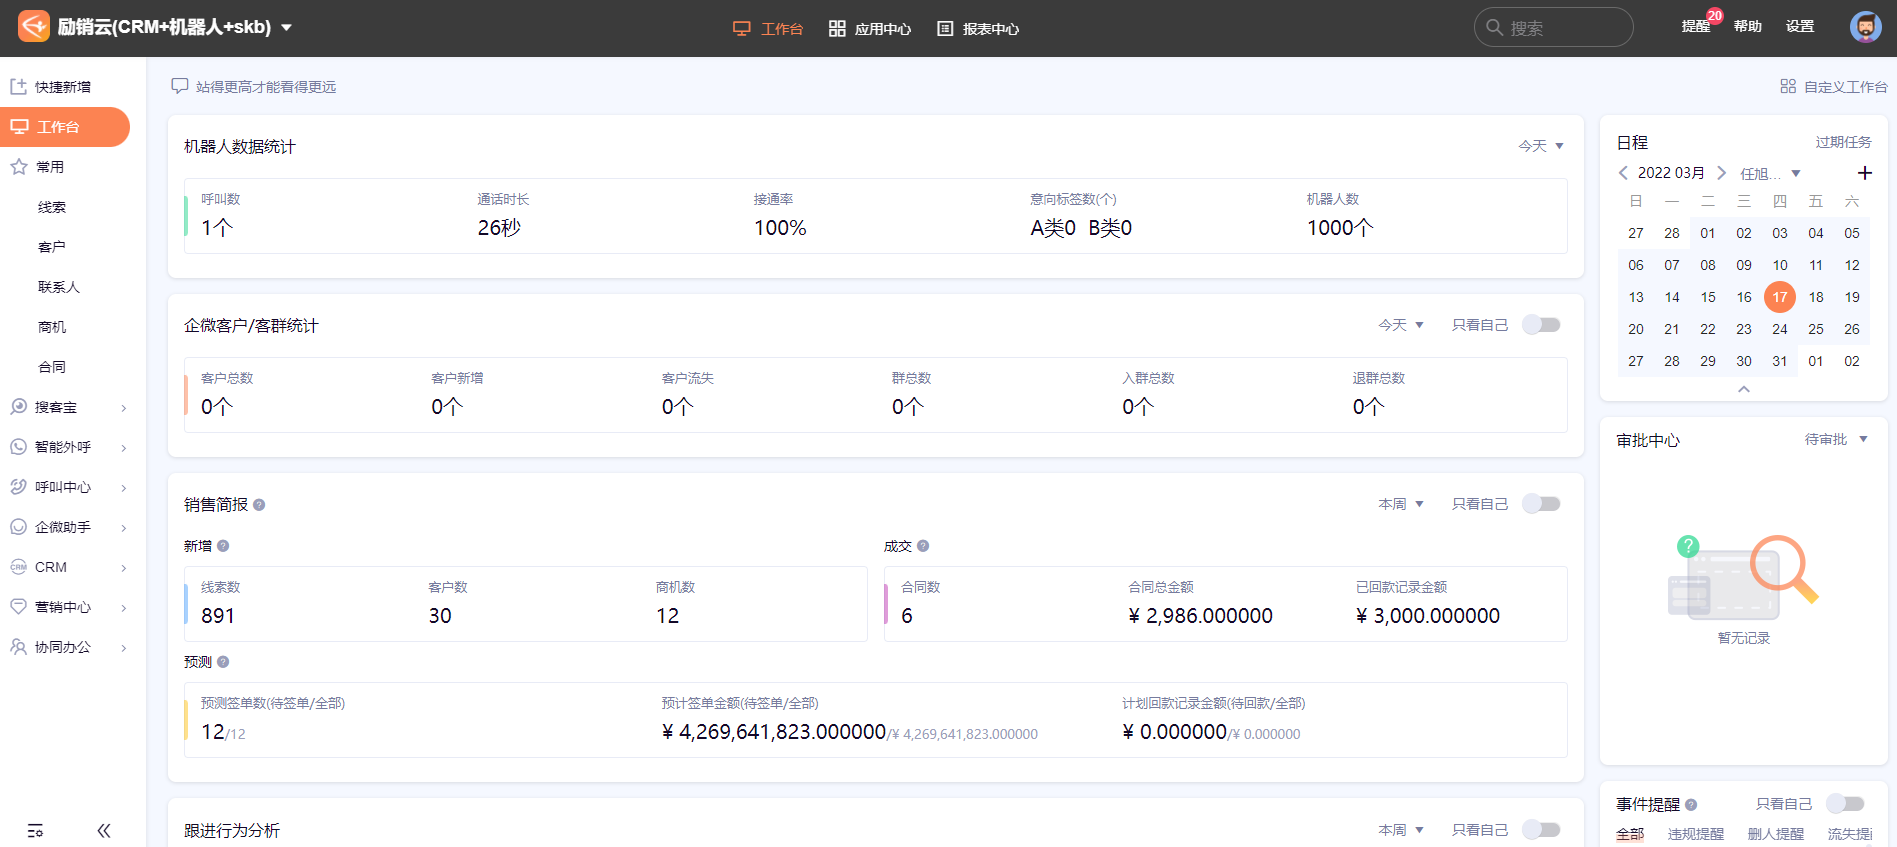This screenshot has width=1897, height=847.
Task: Click the plus icon to add schedule
Action: pos(1864,173)
